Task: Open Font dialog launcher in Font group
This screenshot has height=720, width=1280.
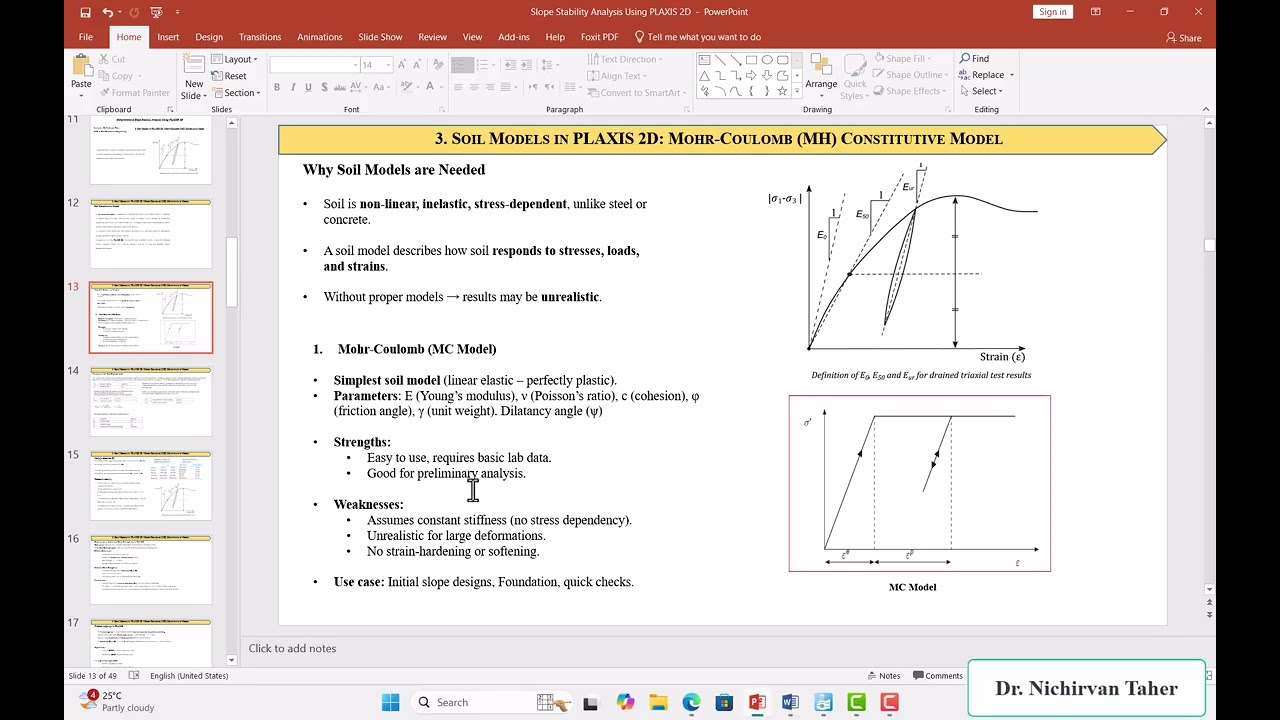Action: coord(440,109)
